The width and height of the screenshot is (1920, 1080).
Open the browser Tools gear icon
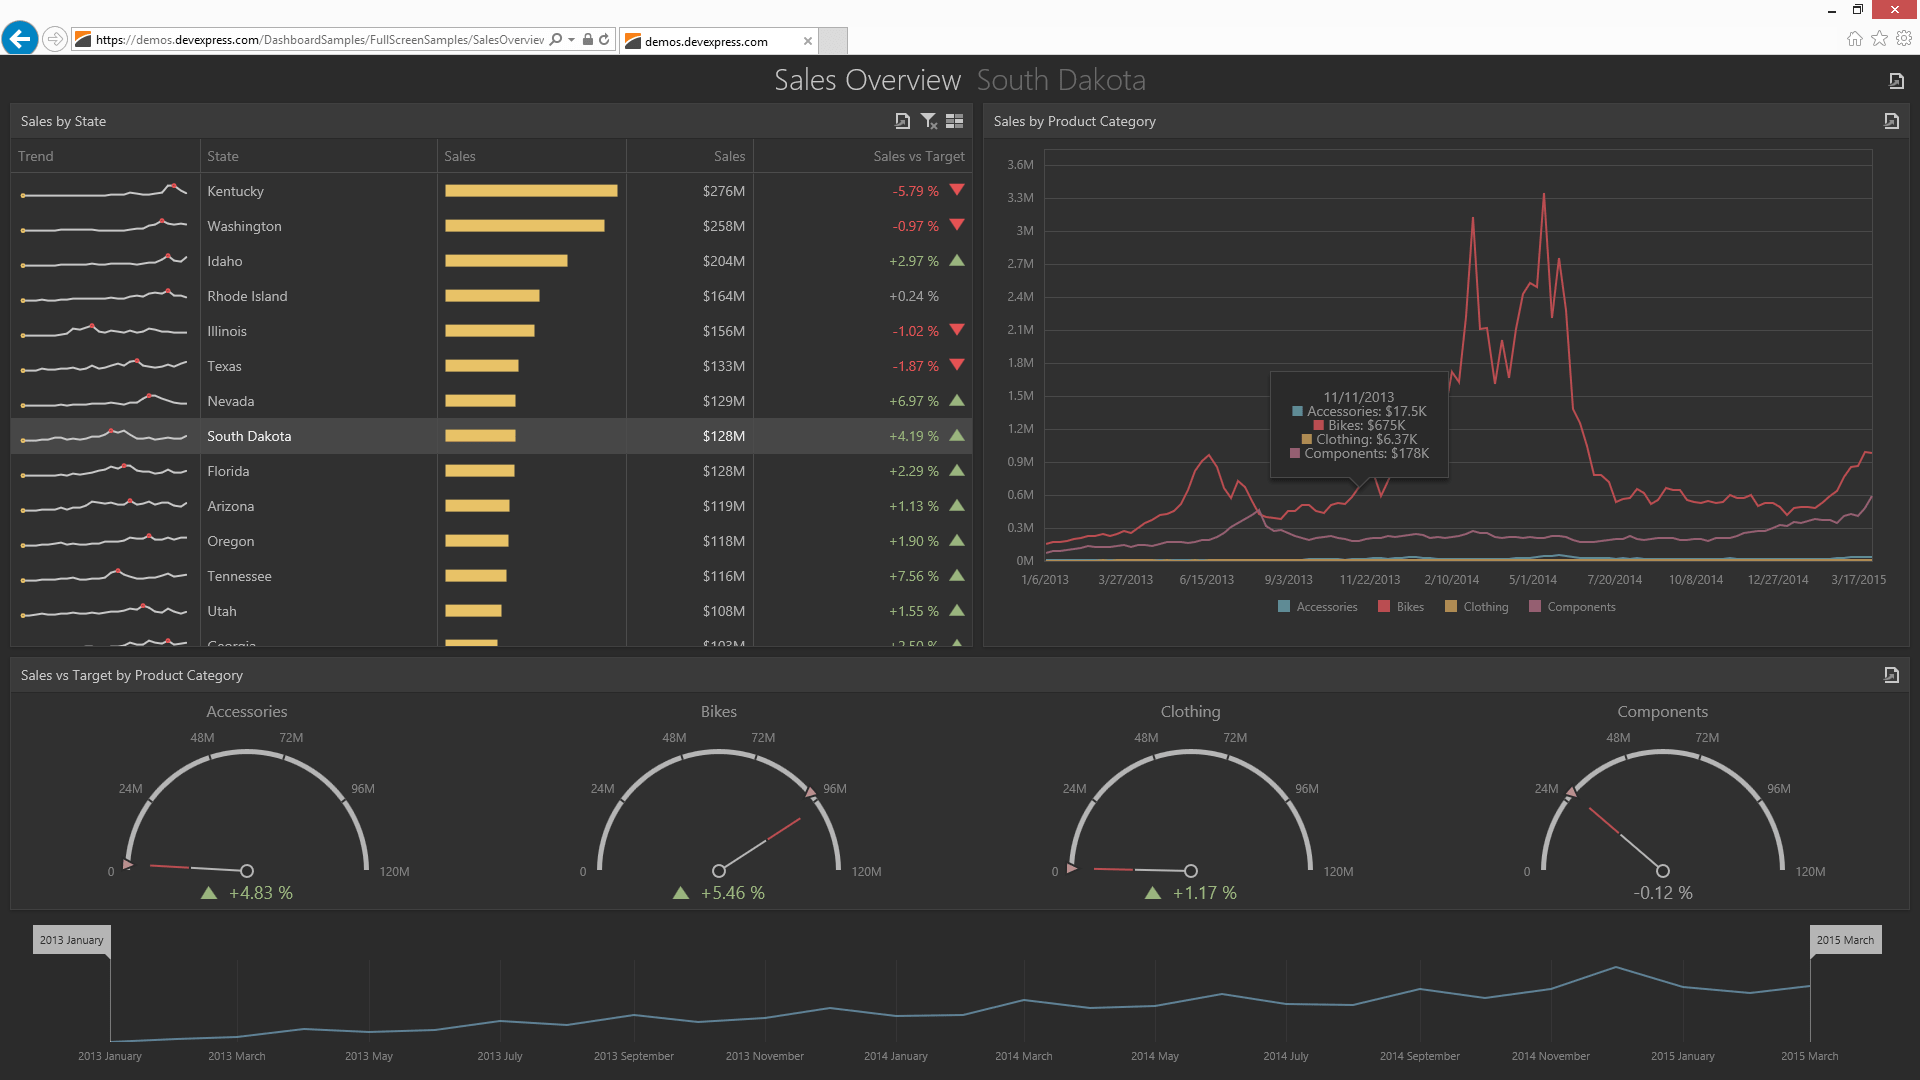pyautogui.click(x=1904, y=39)
